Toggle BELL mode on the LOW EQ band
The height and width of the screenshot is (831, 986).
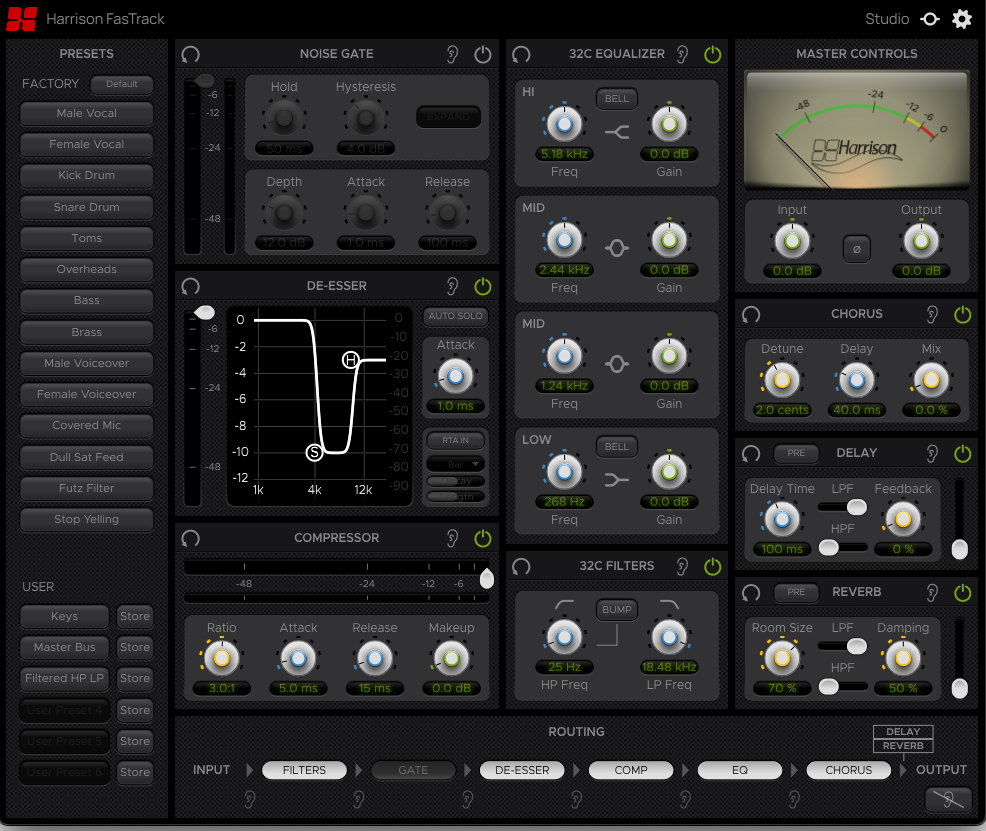[x=617, y=446]
